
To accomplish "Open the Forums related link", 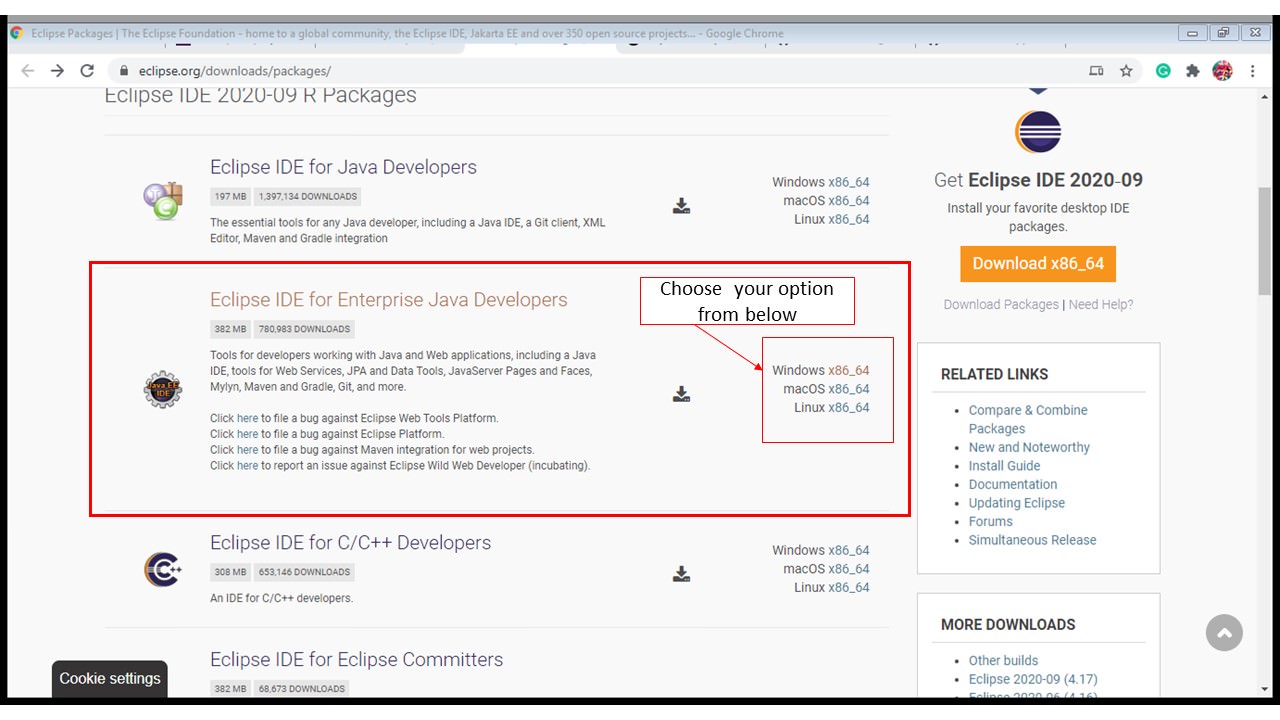I will point(991,521).
